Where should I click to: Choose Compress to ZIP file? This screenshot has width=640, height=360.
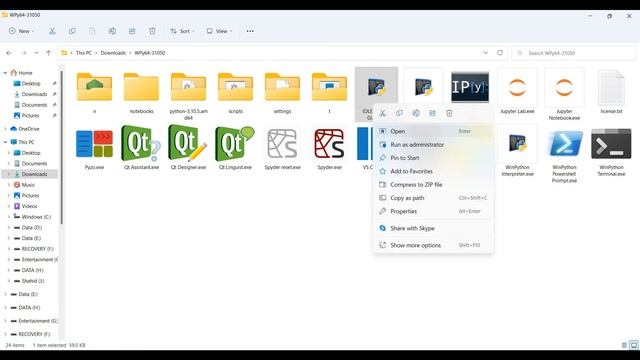[x=433, y=184]
